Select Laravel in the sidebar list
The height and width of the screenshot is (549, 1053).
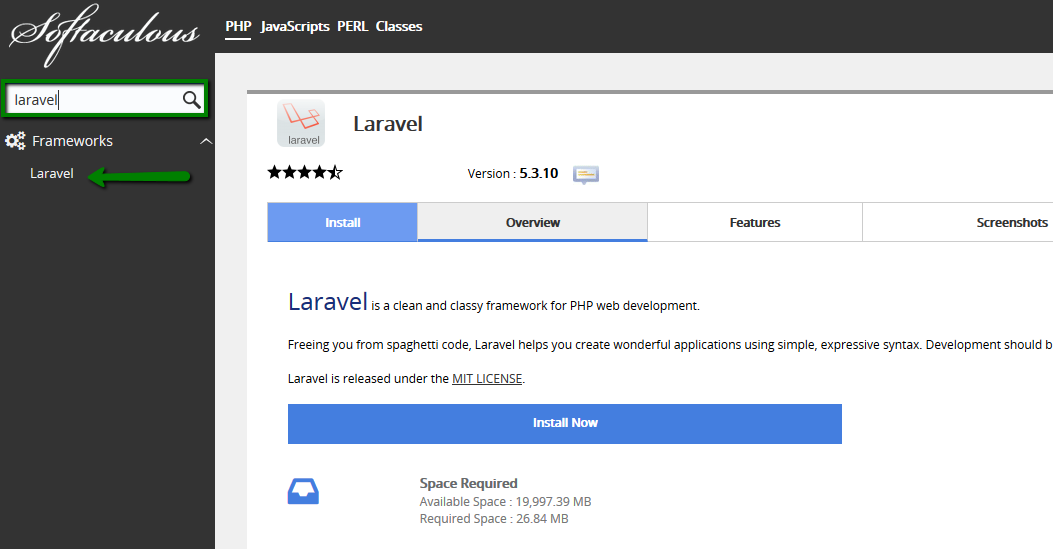[52, 173]
